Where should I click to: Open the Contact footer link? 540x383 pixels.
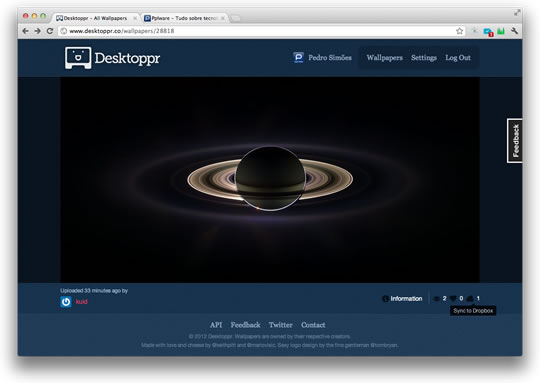(x=313, y=325)
